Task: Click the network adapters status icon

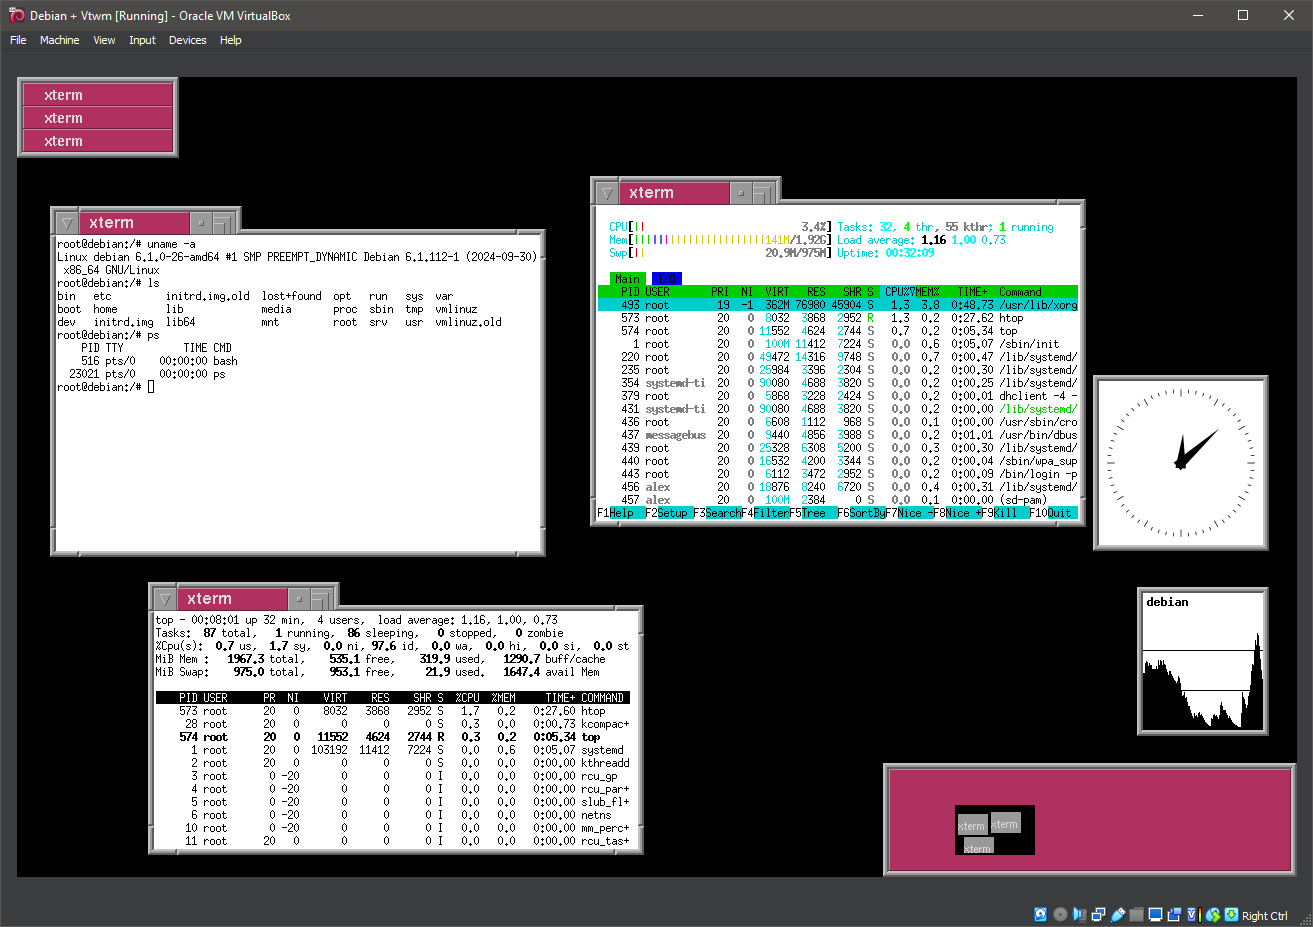Action: [x=1098, y=914]
